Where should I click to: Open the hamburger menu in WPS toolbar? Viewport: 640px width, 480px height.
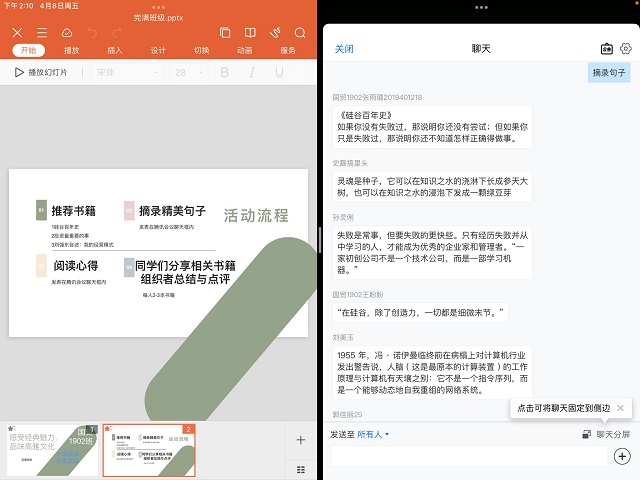[x=42, y=33]
